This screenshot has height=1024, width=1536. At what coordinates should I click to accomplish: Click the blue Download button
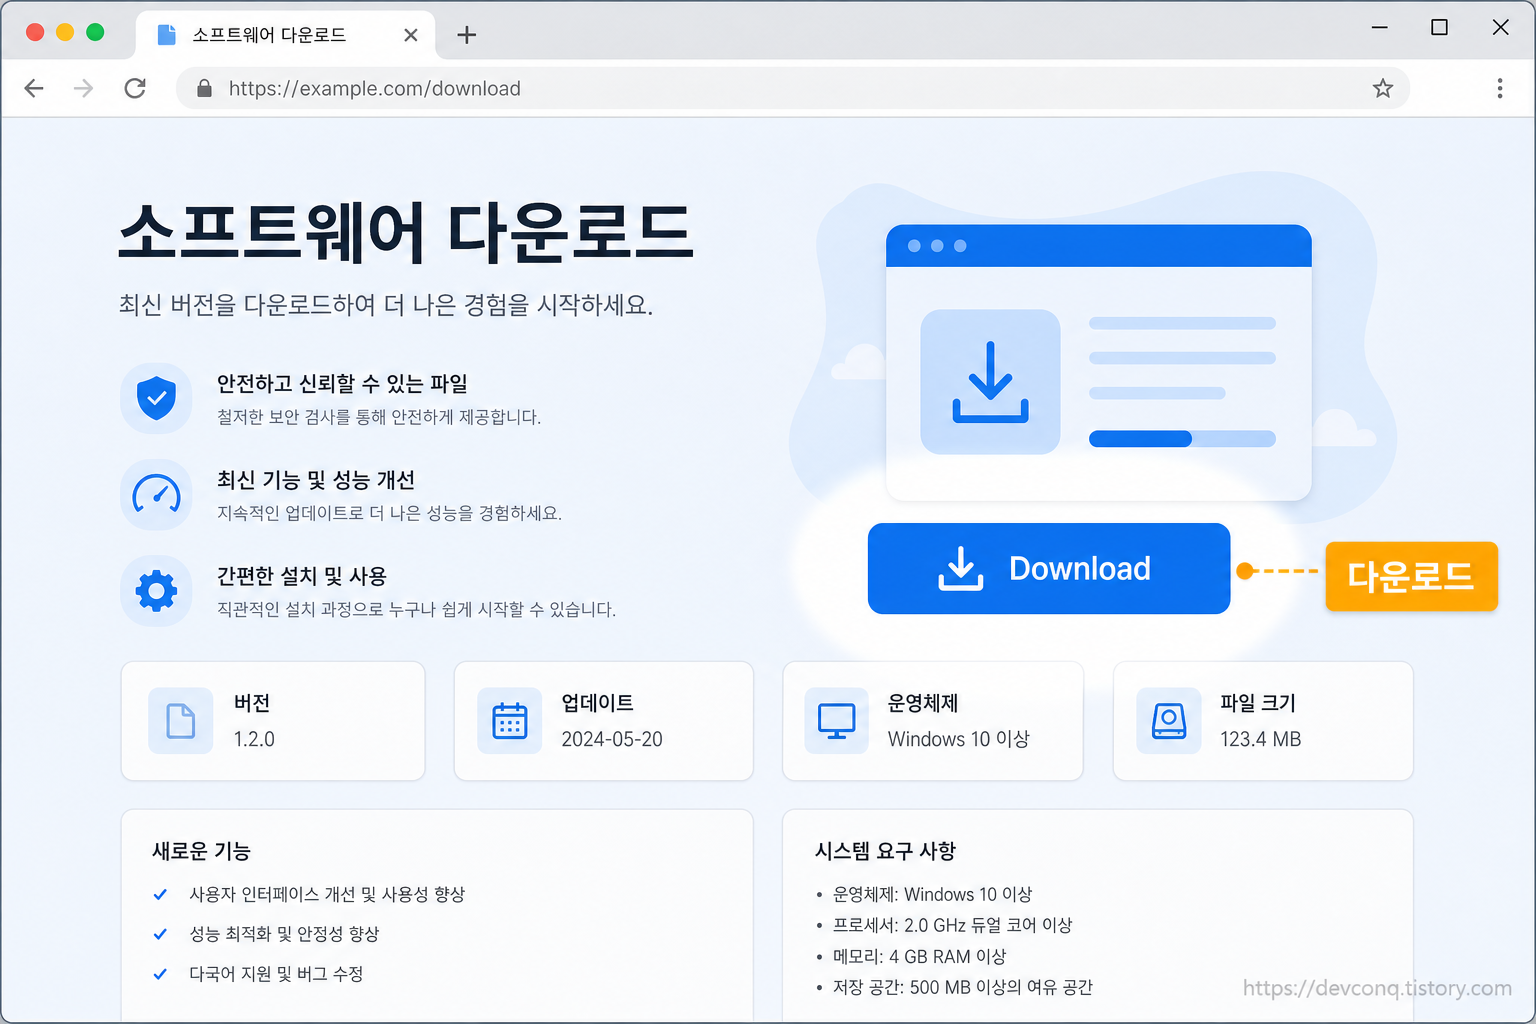coord(1048,568)
